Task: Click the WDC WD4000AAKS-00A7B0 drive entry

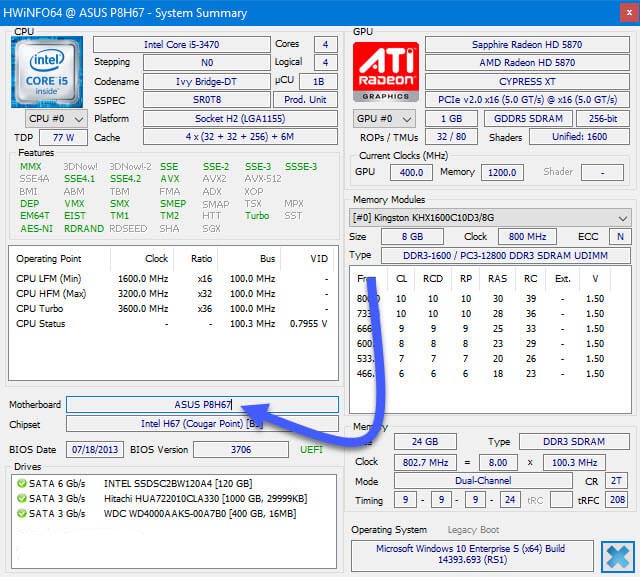Action: (x=200, y=513)
